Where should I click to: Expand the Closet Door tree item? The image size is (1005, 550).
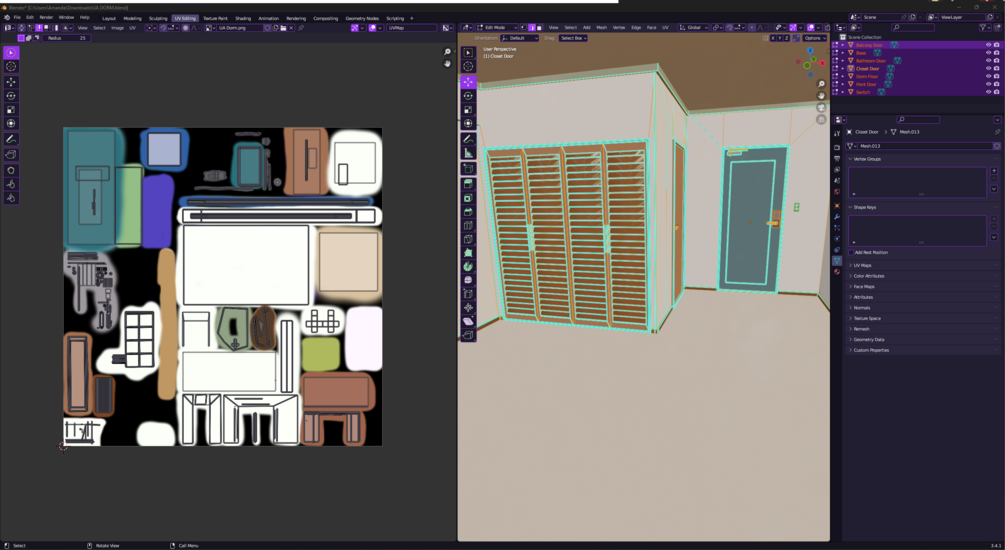(843, 69)
